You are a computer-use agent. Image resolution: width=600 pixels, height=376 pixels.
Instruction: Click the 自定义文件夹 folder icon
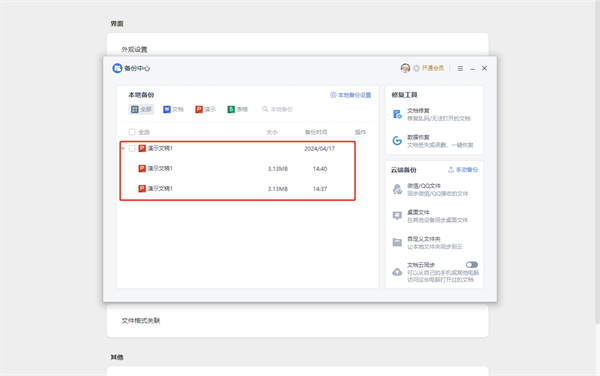pyautogui.click(x=397, y=243)
